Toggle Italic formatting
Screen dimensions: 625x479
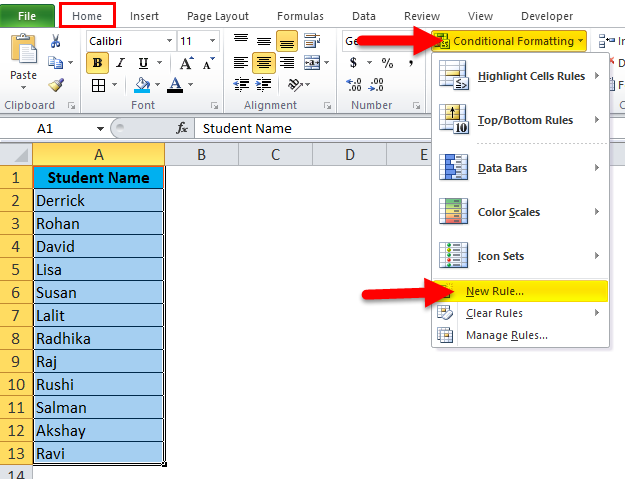tap(120, 63)
